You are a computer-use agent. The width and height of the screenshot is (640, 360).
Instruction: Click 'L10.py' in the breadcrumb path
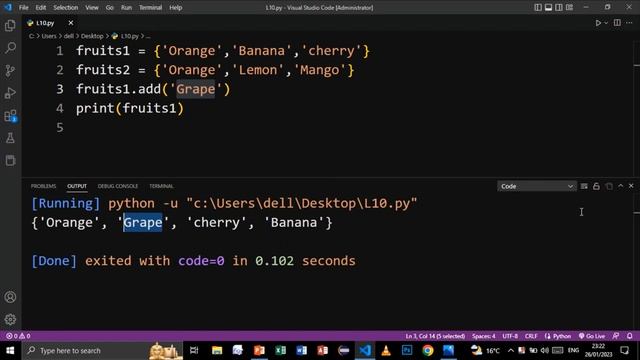pos(129,36)
